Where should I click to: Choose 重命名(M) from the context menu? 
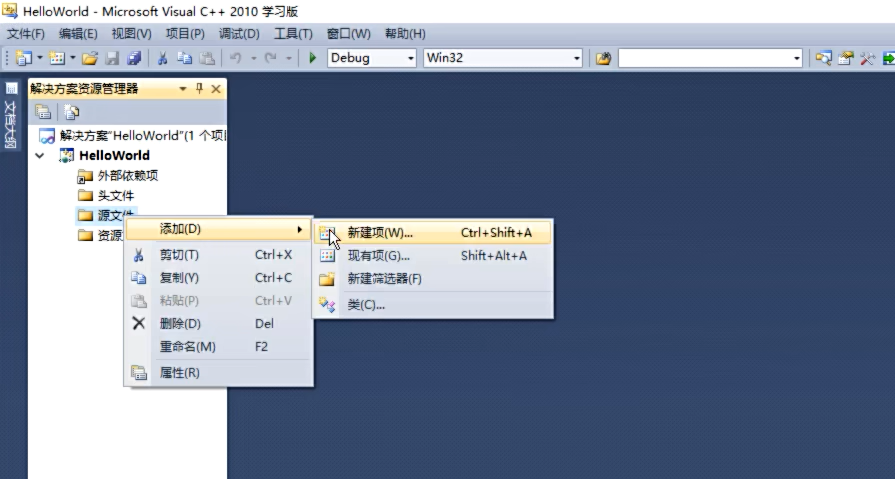point(219,347)
